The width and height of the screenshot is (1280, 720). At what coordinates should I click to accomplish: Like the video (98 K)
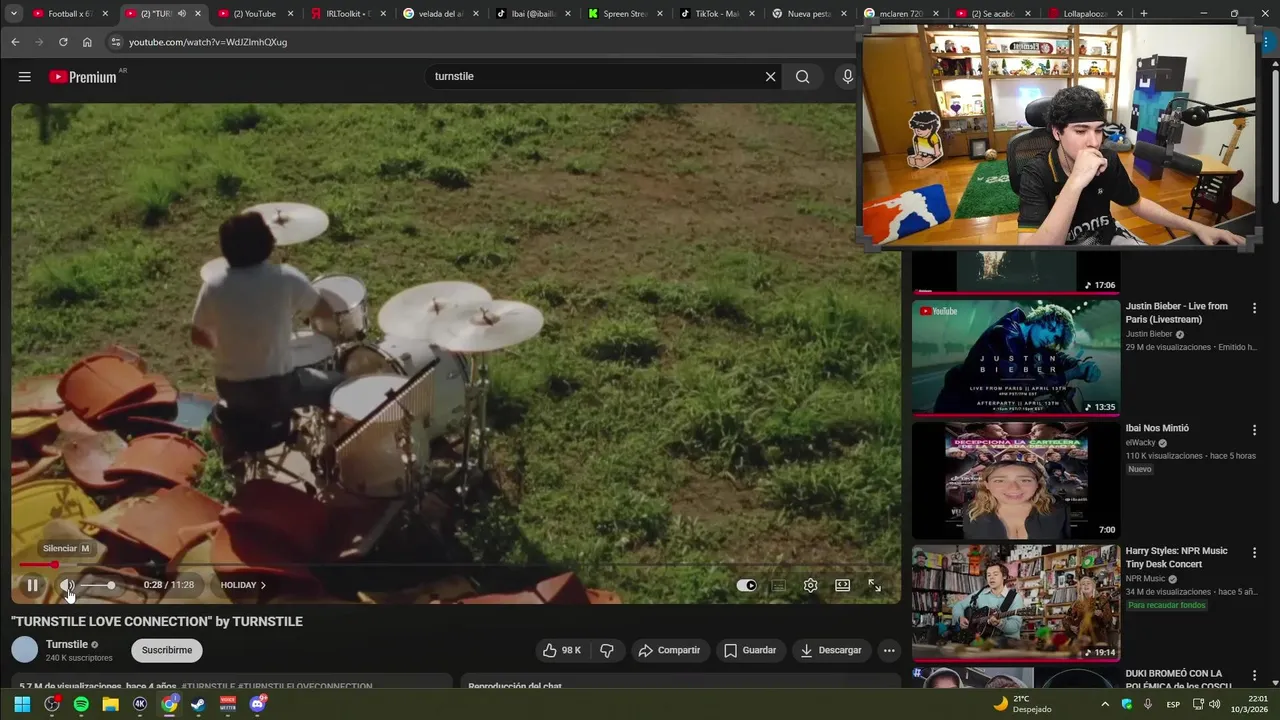pos(561,650)
